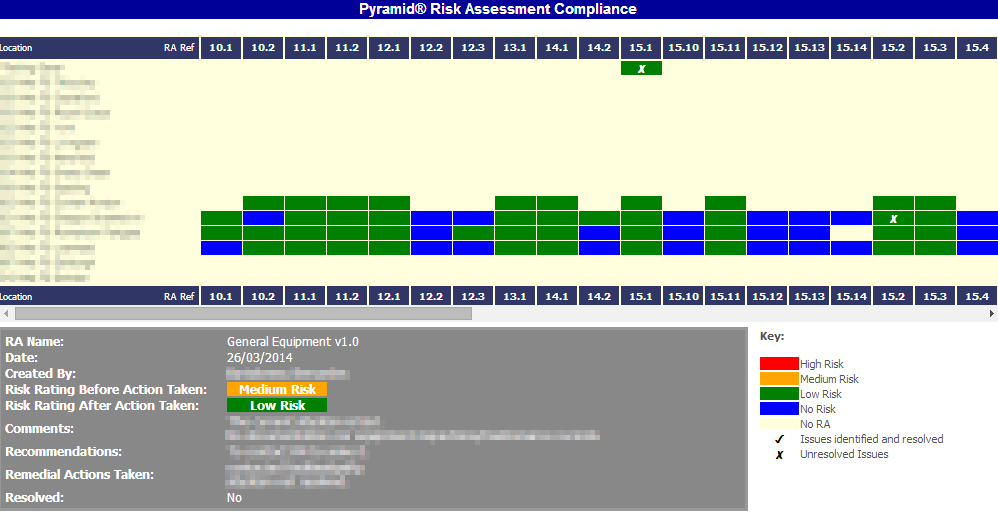Click the Risk Rating Before Action Taken label

click(x=106, y=390)
